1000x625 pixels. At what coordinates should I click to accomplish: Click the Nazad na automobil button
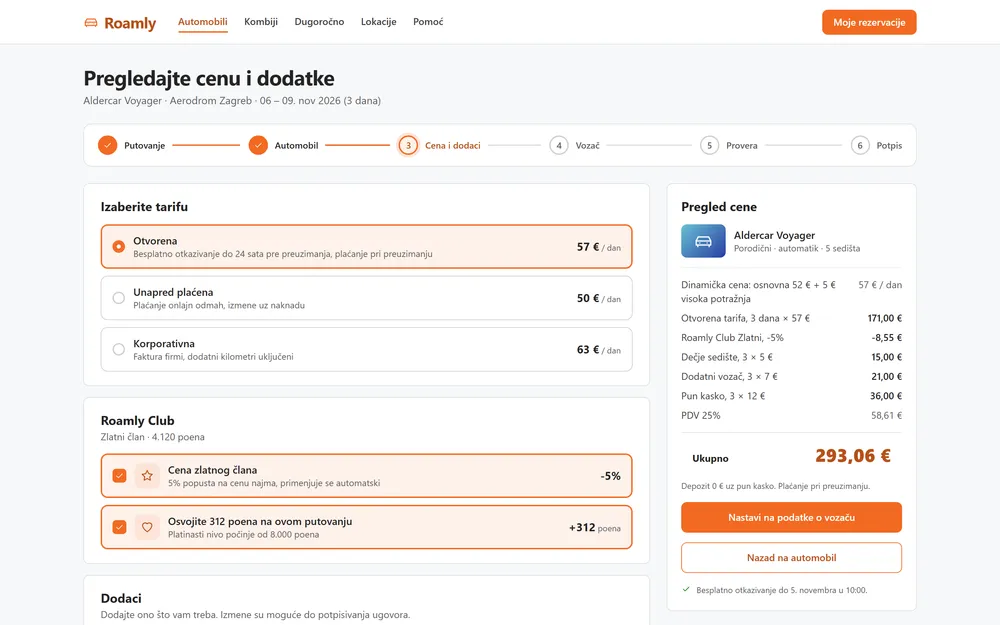coord(791,557)
